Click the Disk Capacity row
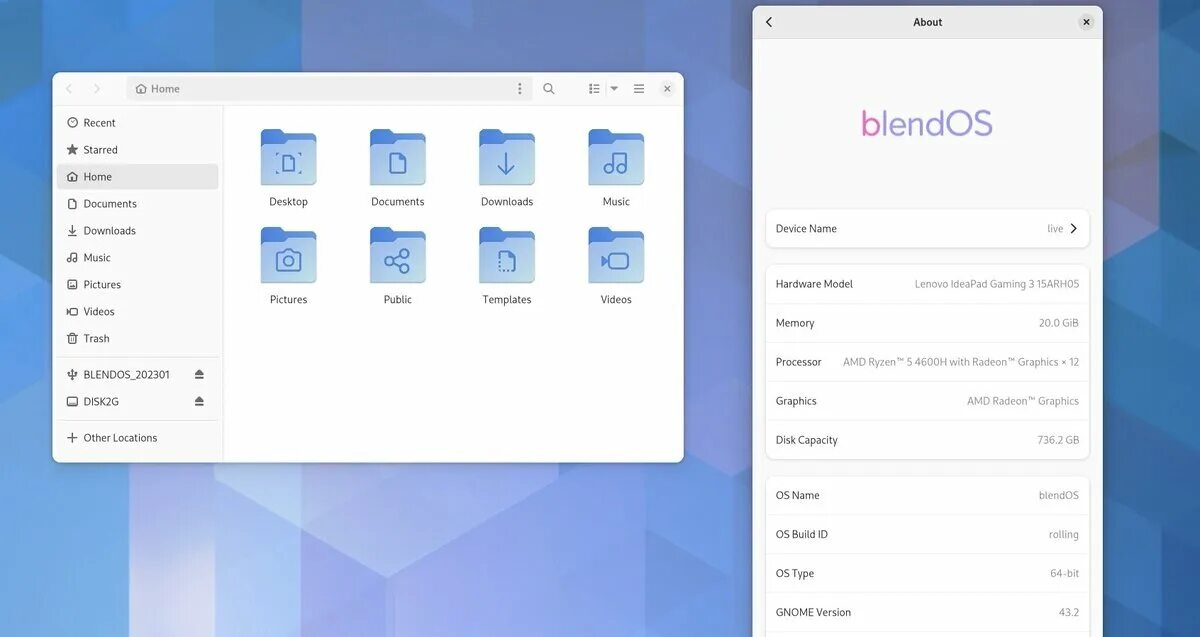The height and width of the screenshot is (637, 1200). [x=927, y=440]
